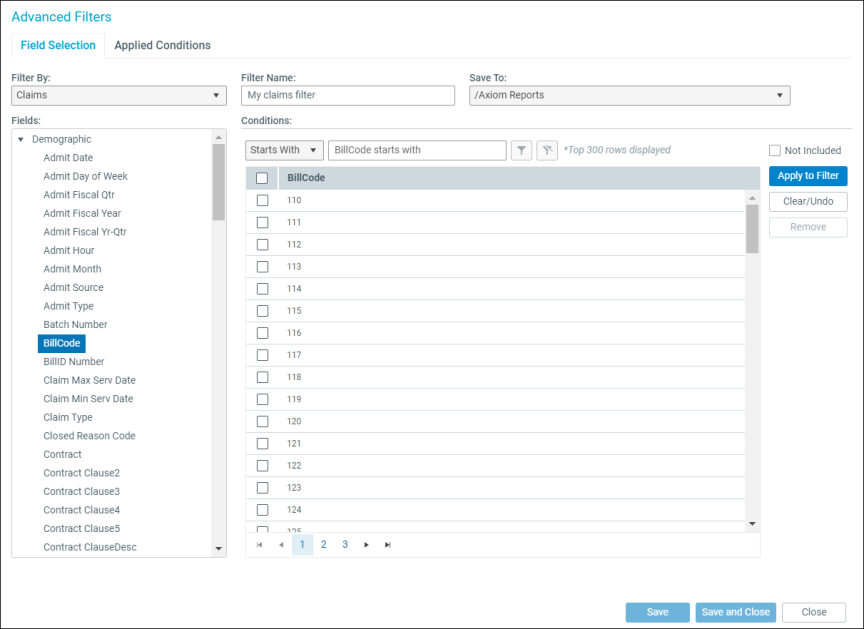Jump to the last results page
This screenshot has height=629, width=864.
[x=388, y=545]
